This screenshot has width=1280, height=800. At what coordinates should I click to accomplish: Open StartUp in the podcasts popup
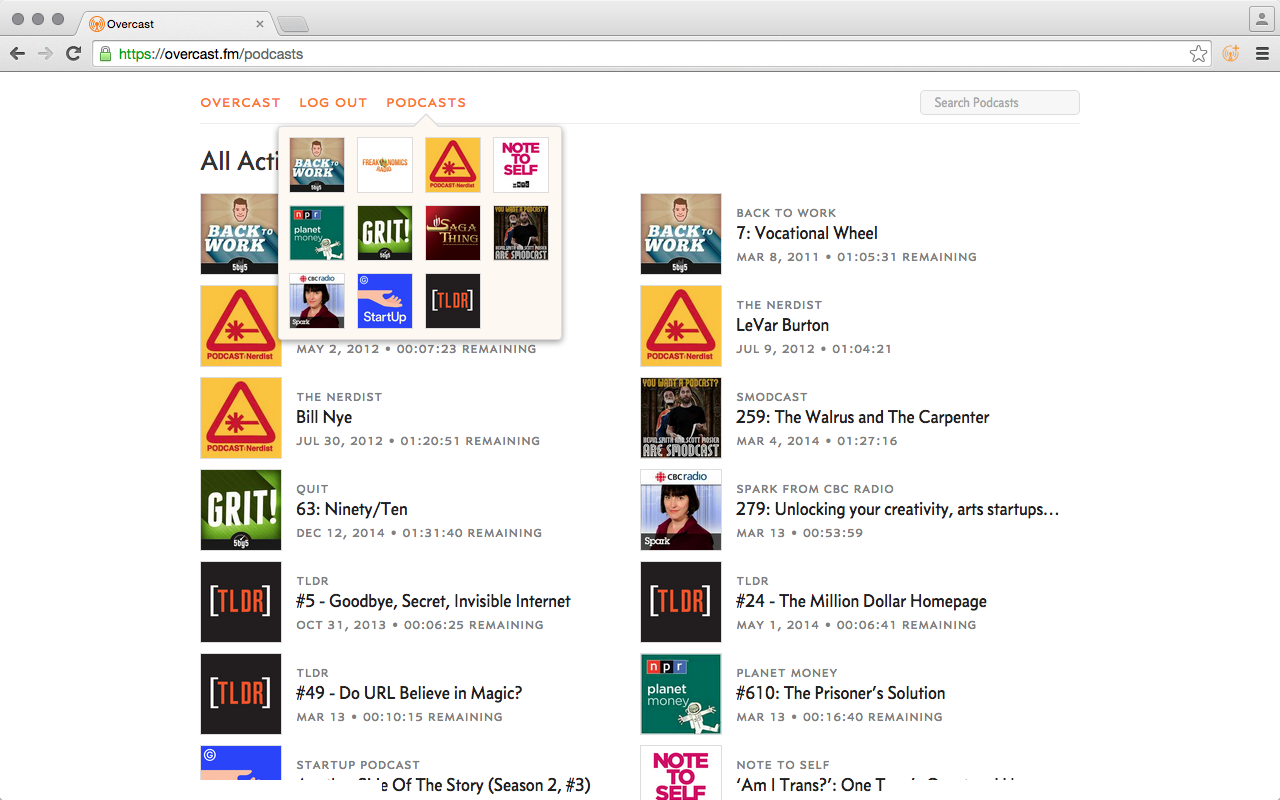click(385, 301)
